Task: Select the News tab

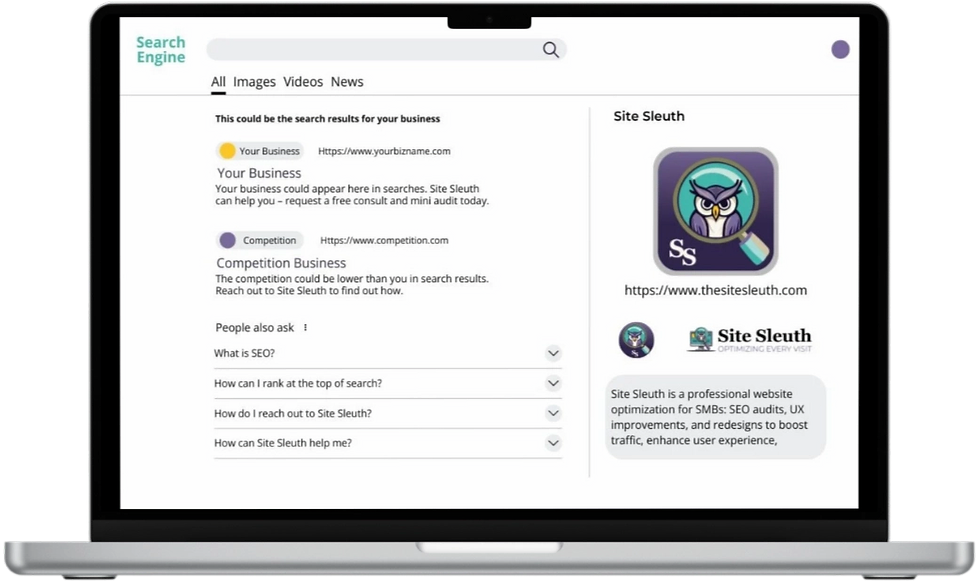Action: (347, 82)
